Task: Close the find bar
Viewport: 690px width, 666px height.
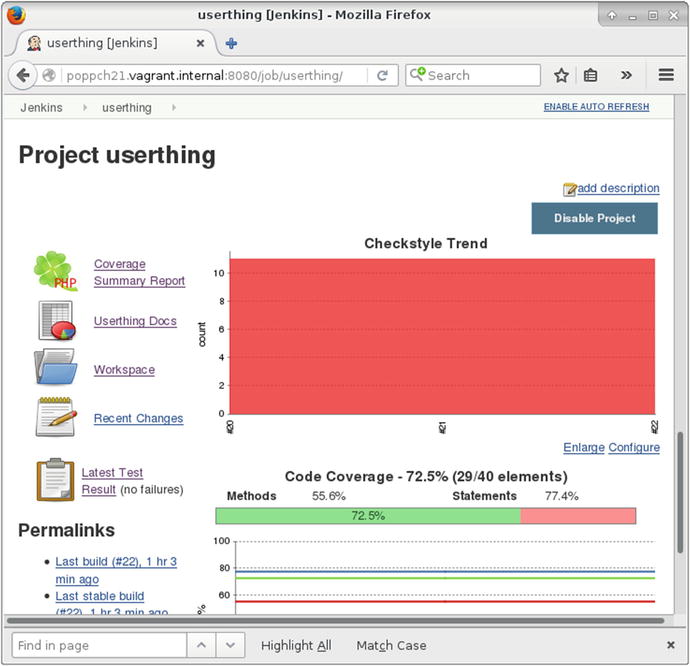Action: coord(671,645)
